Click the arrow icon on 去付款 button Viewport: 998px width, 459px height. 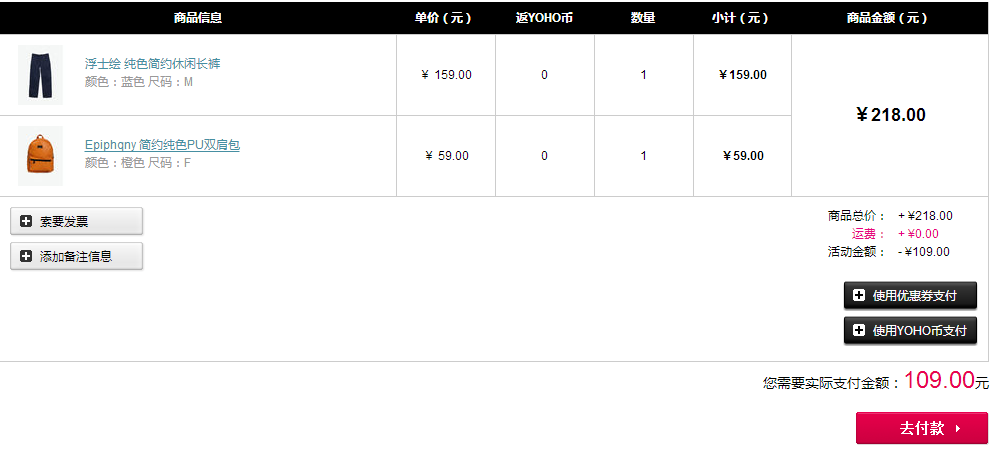pos(959,429)
